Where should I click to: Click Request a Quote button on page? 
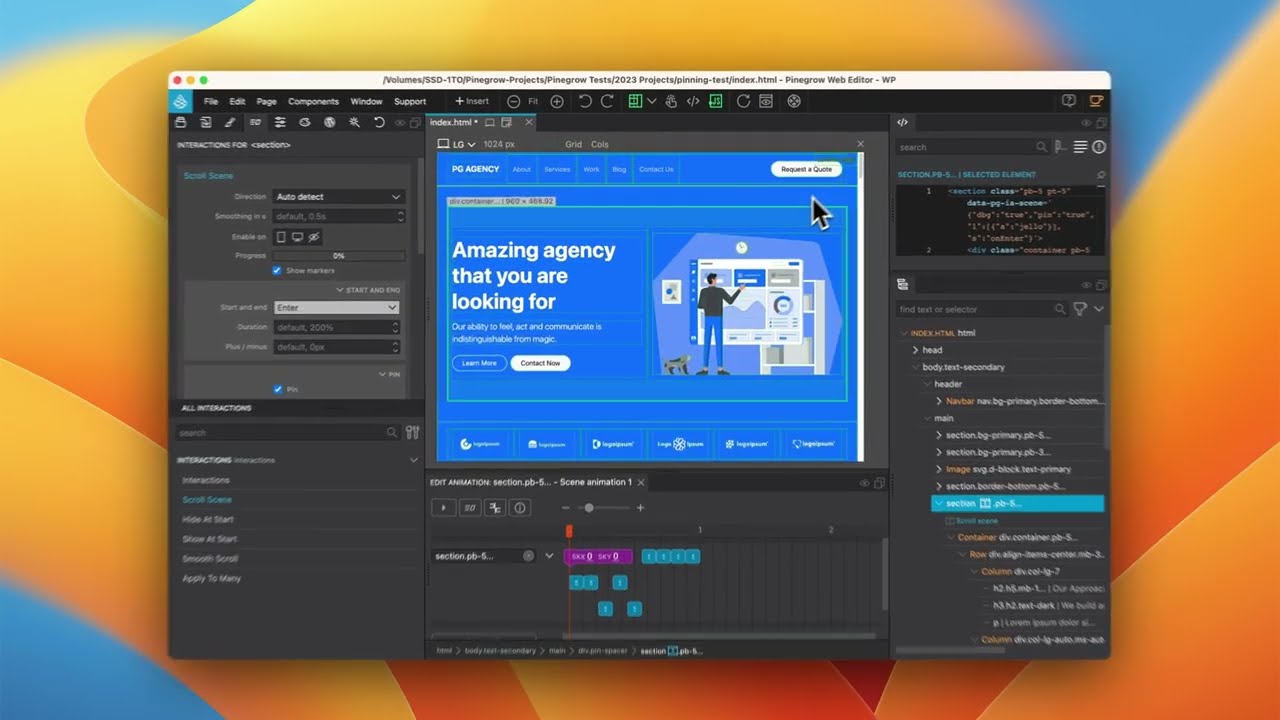pos(806,169)
